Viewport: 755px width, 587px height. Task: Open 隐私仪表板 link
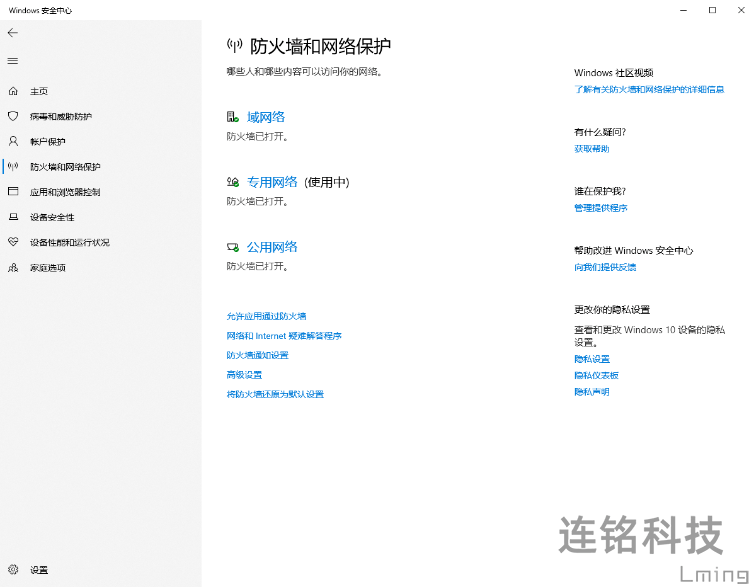pos(596,375)
